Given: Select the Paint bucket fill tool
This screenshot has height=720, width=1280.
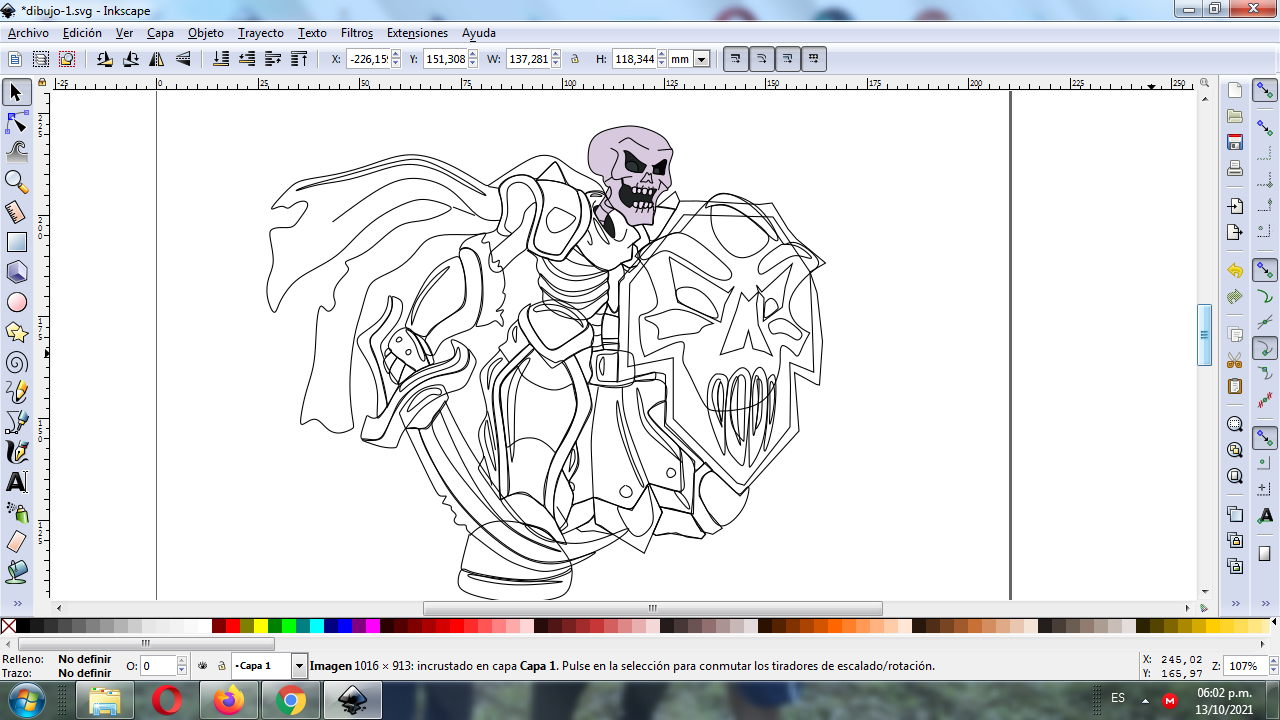Looking at the screenshot, I should point(16,572).
